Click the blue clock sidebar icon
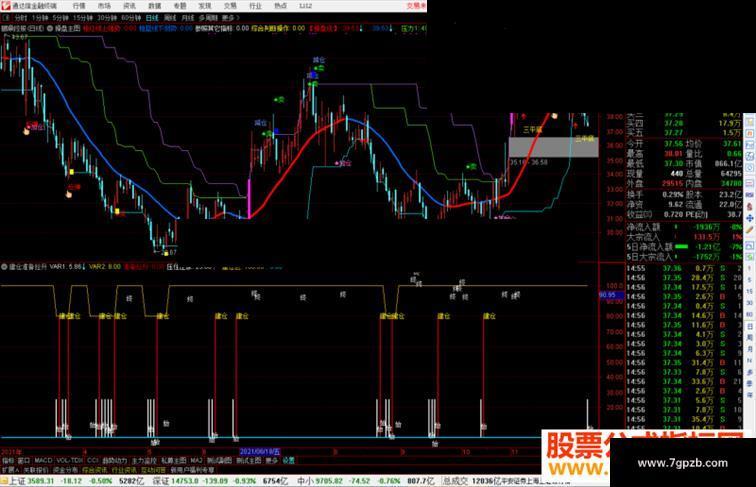The width and height of the screenshot is (756, 487). click(x=750, y=168)
